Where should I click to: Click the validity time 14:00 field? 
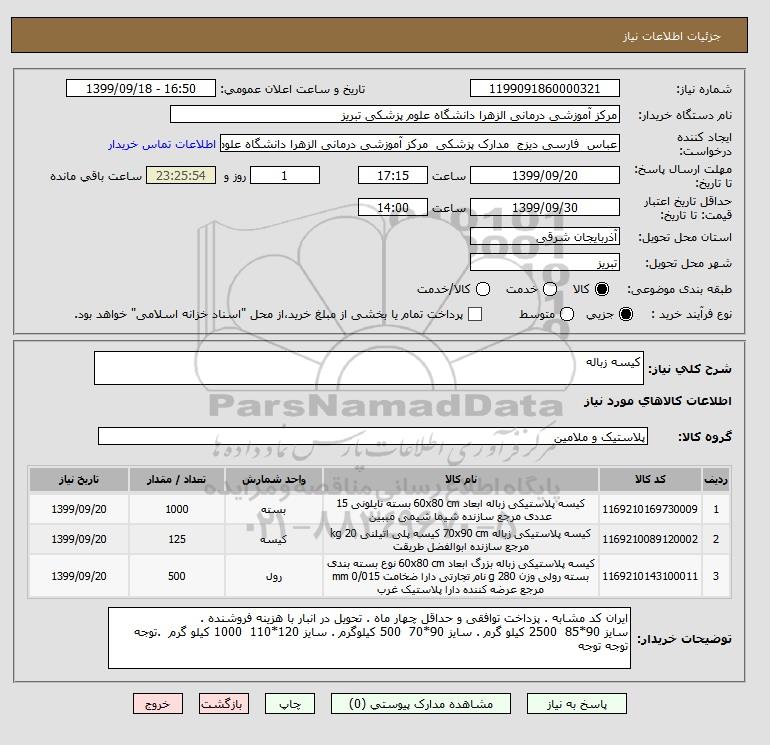393,207
